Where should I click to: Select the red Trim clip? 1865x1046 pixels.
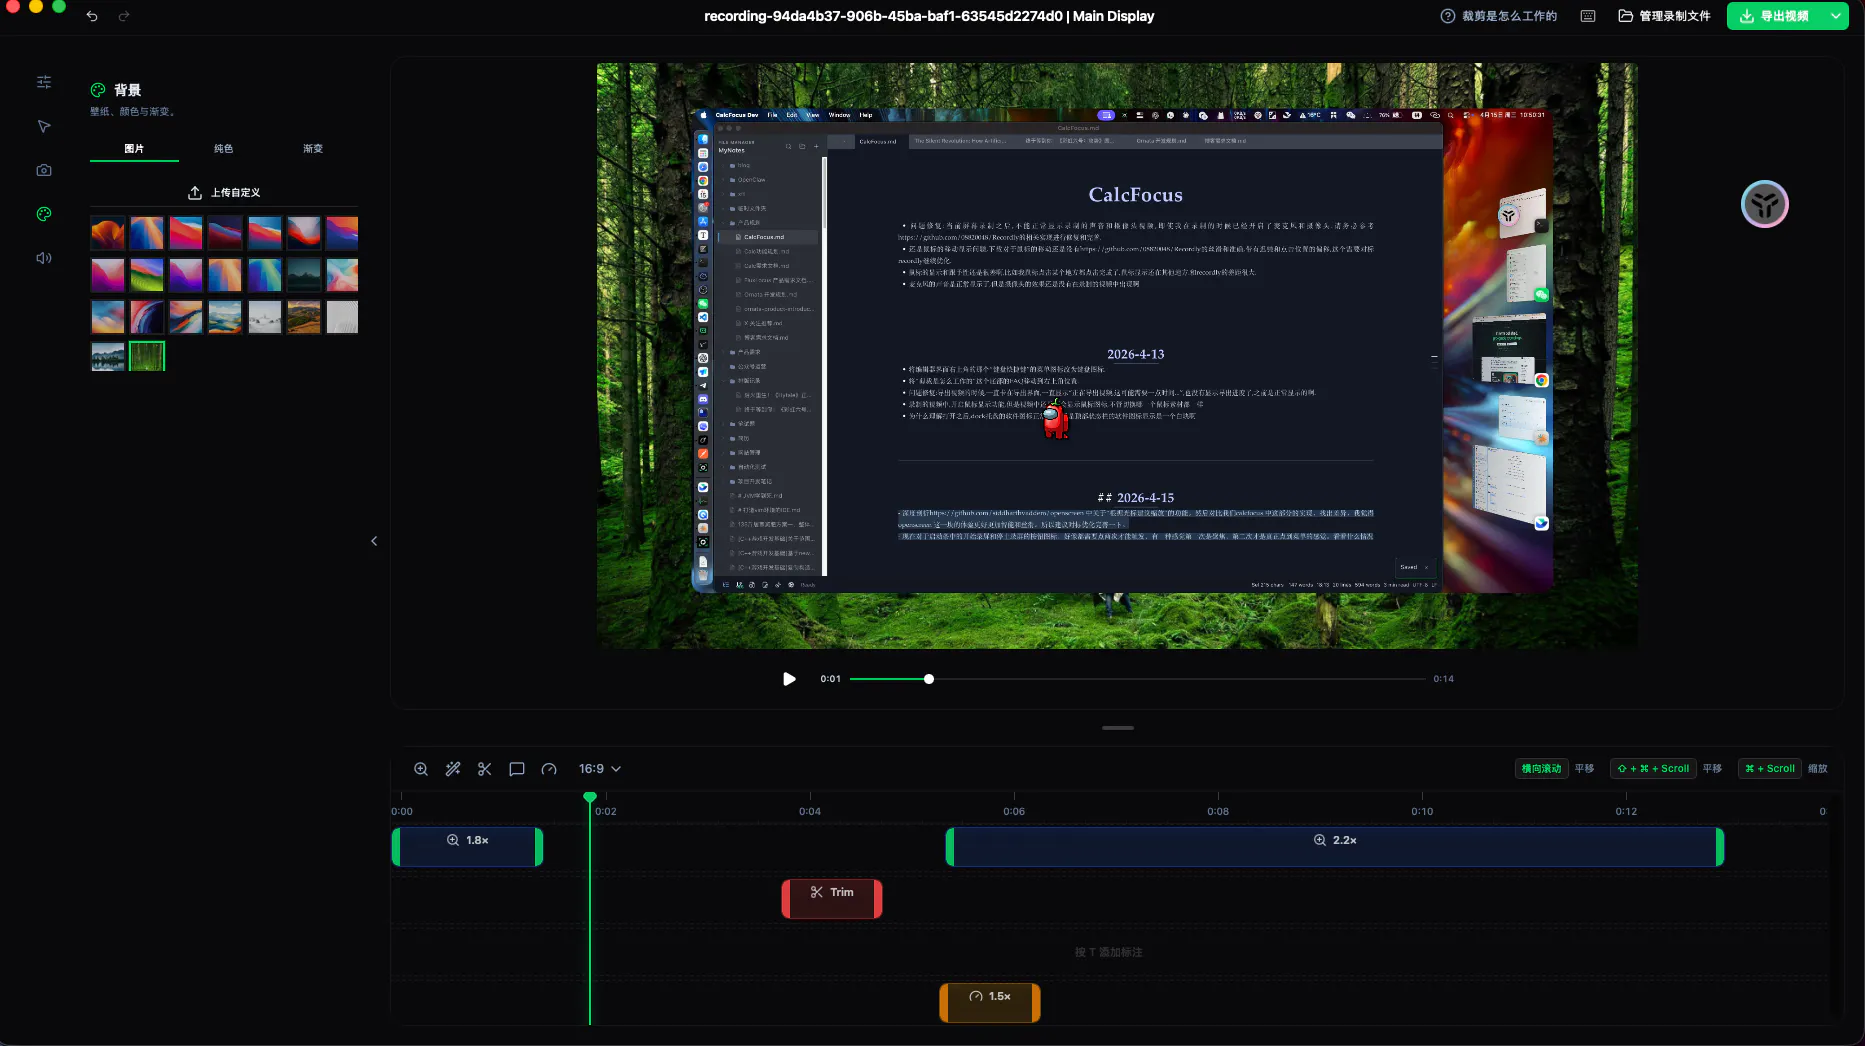pos(832,898)
